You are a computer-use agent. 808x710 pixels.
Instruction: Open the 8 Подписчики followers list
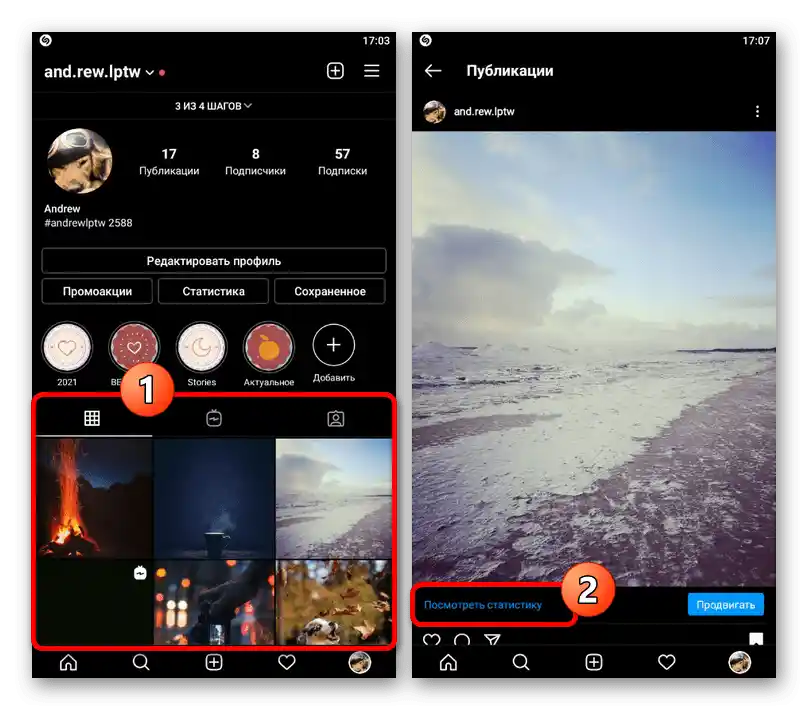[255, 161]
